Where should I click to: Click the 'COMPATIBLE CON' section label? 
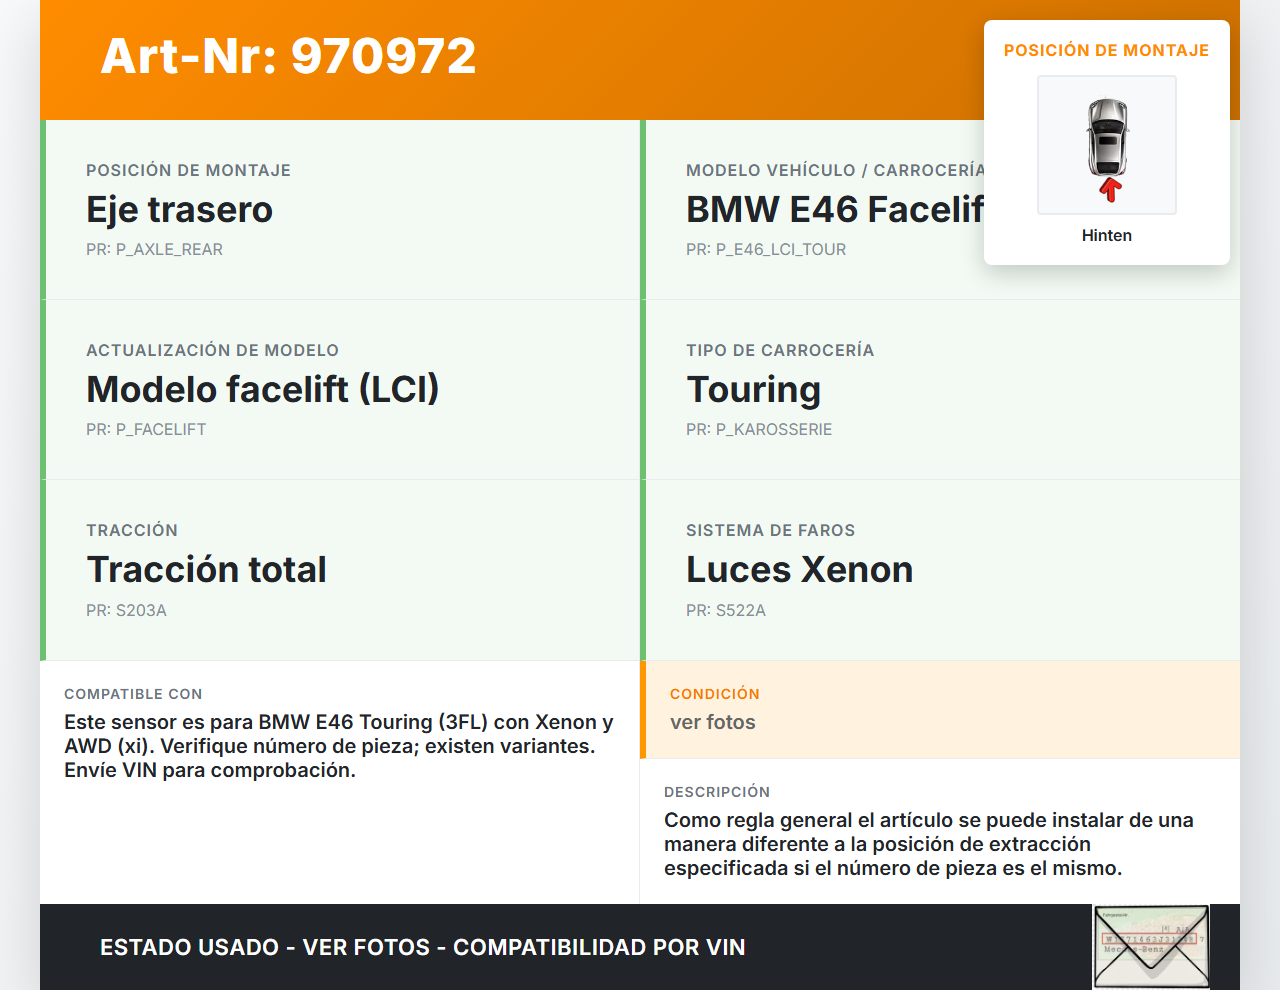[133, 694]
